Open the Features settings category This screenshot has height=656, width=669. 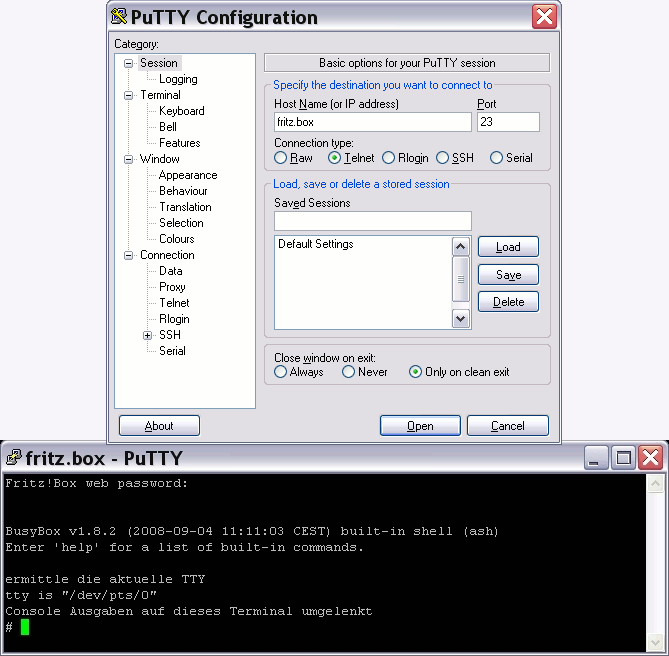pyautogui.click(x=179, y=143)
